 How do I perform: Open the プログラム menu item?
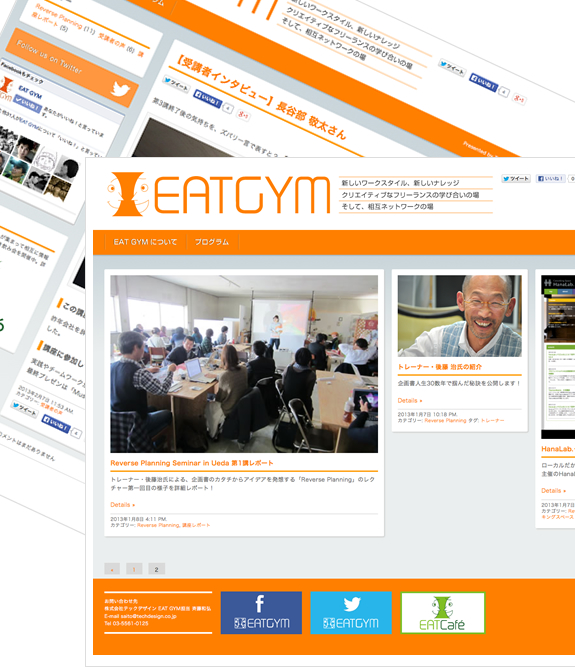(212, 242)
